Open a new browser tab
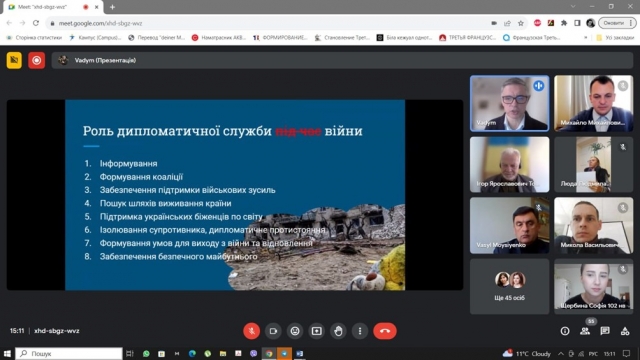This screenshot has height=360, width=640. tap(112, 7)
